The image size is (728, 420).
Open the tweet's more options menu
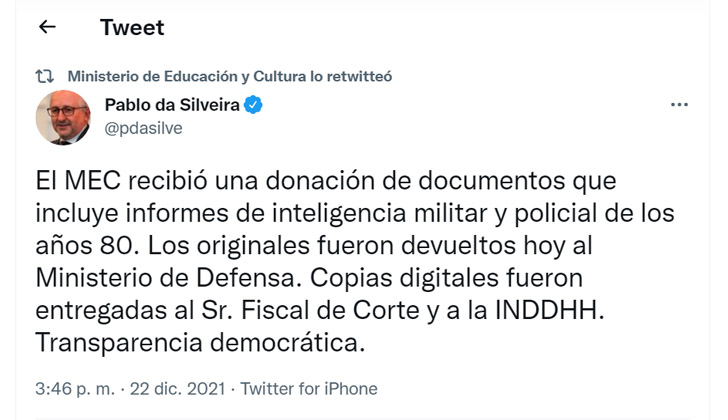[678, 105]
